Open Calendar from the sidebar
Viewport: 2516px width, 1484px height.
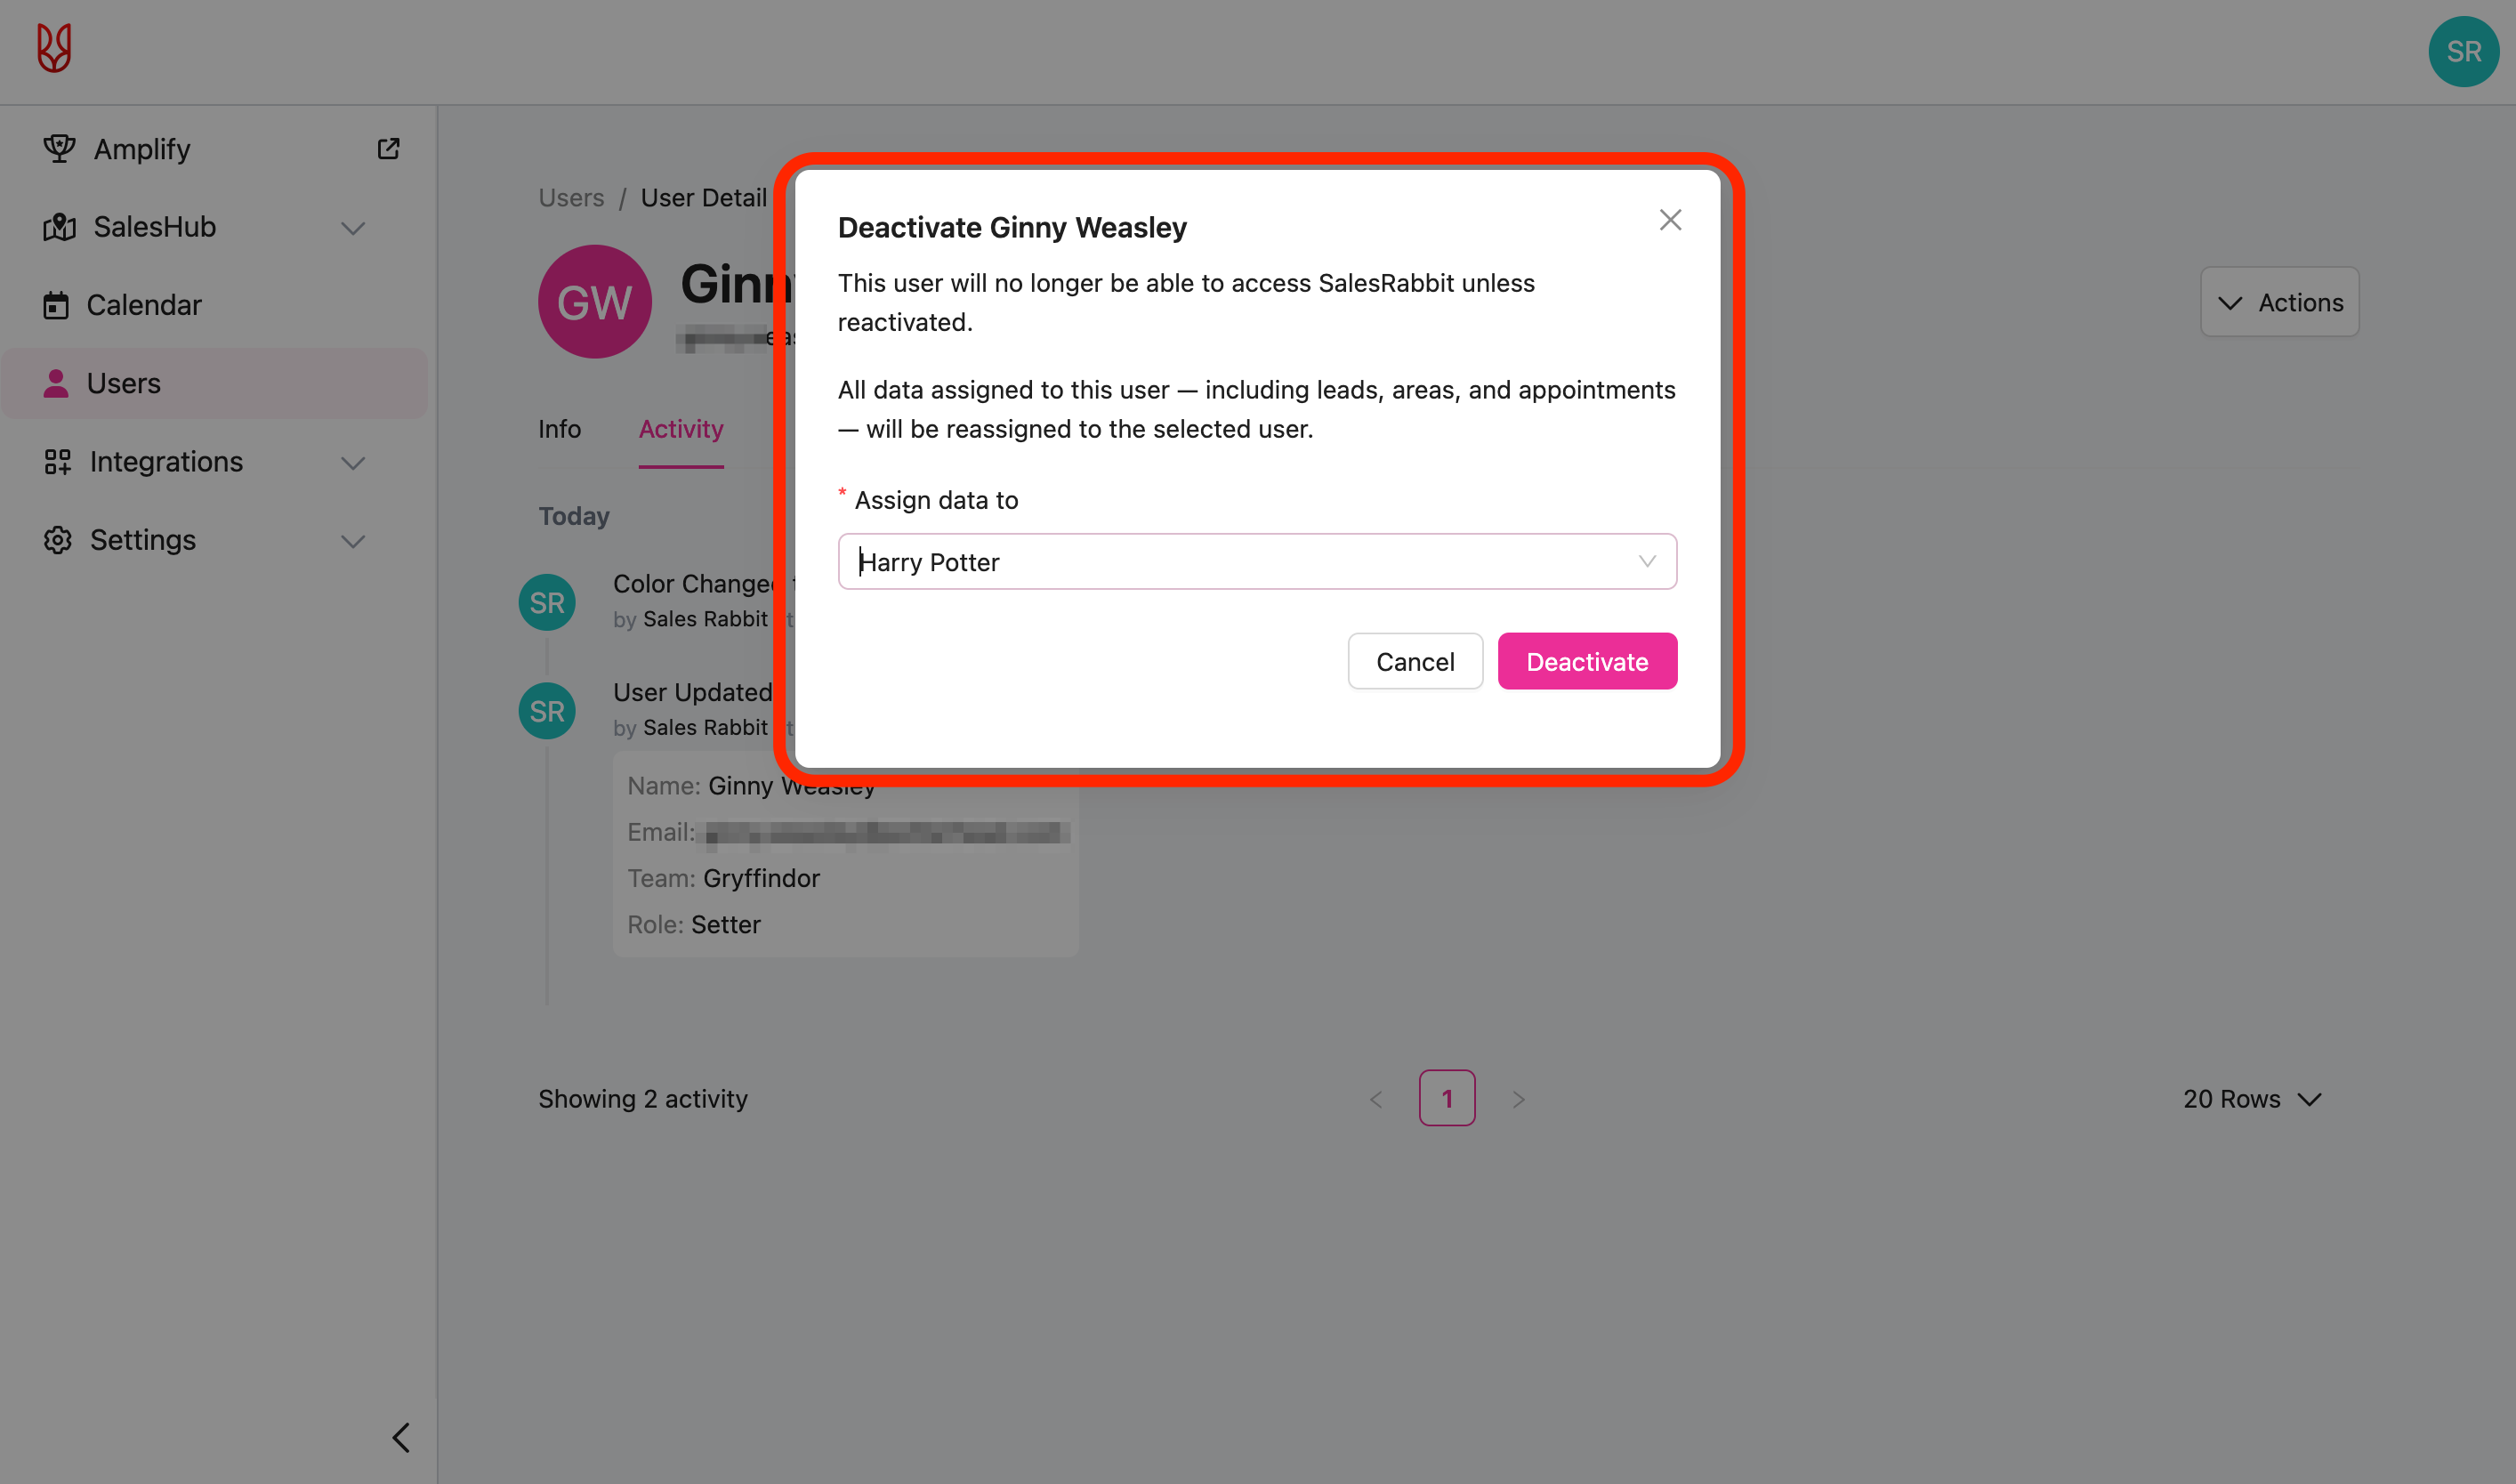[143, 305]
